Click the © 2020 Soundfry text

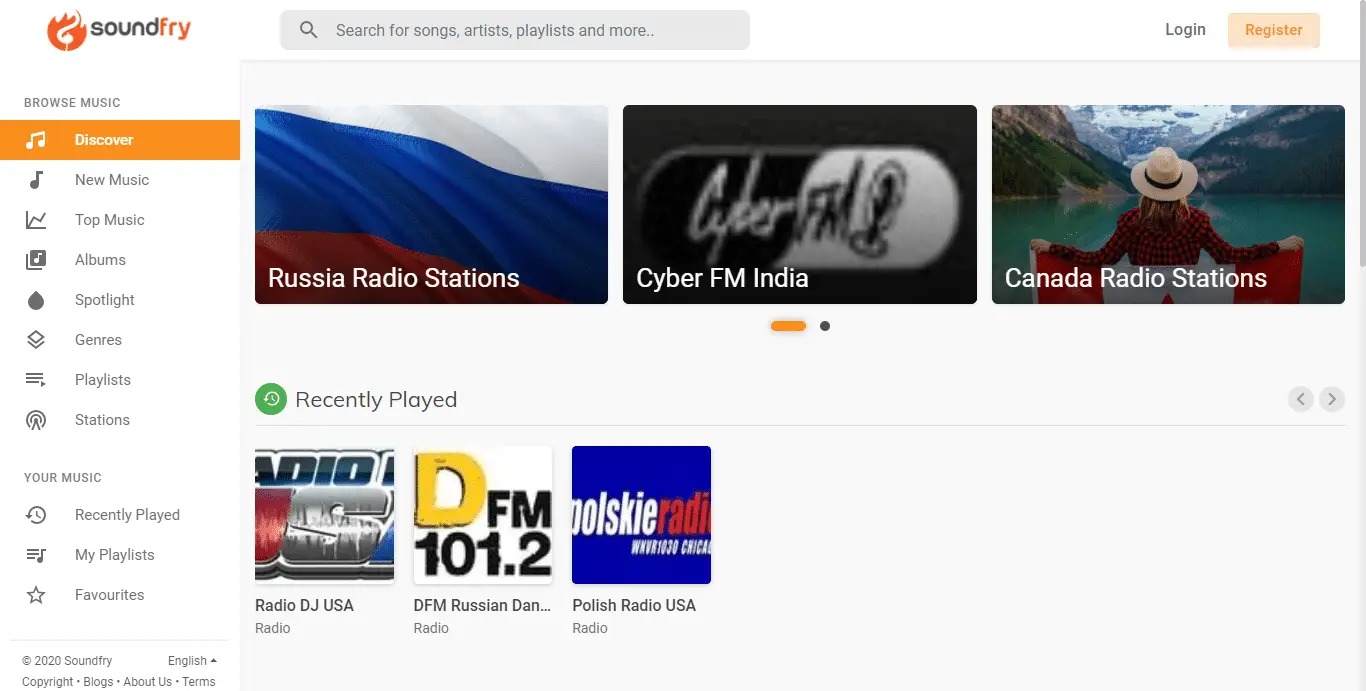(67, 661)
